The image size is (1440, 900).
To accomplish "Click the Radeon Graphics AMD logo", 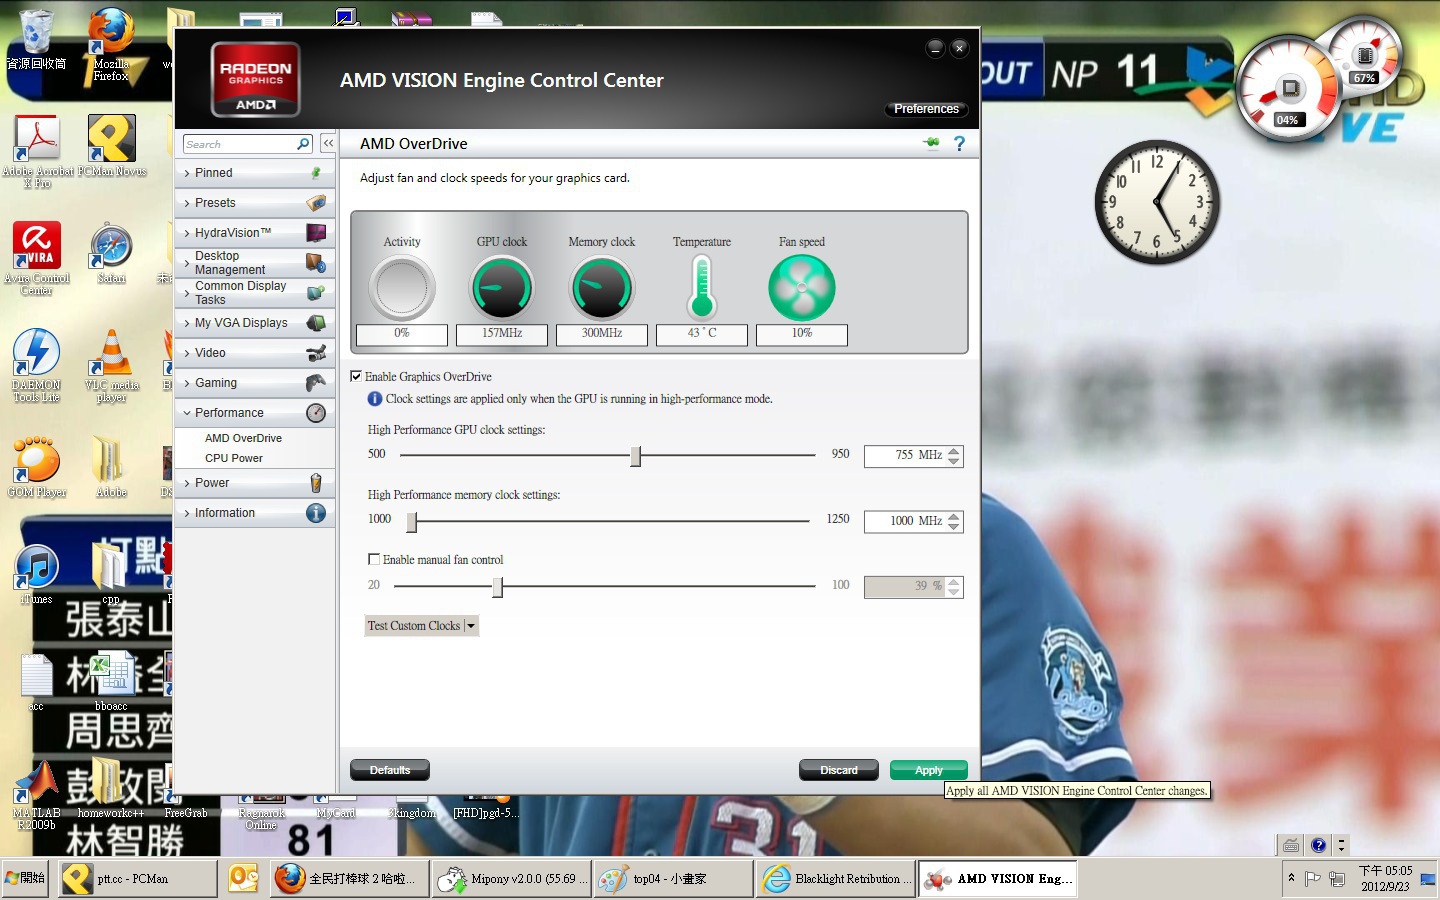I will pos(256,80).
